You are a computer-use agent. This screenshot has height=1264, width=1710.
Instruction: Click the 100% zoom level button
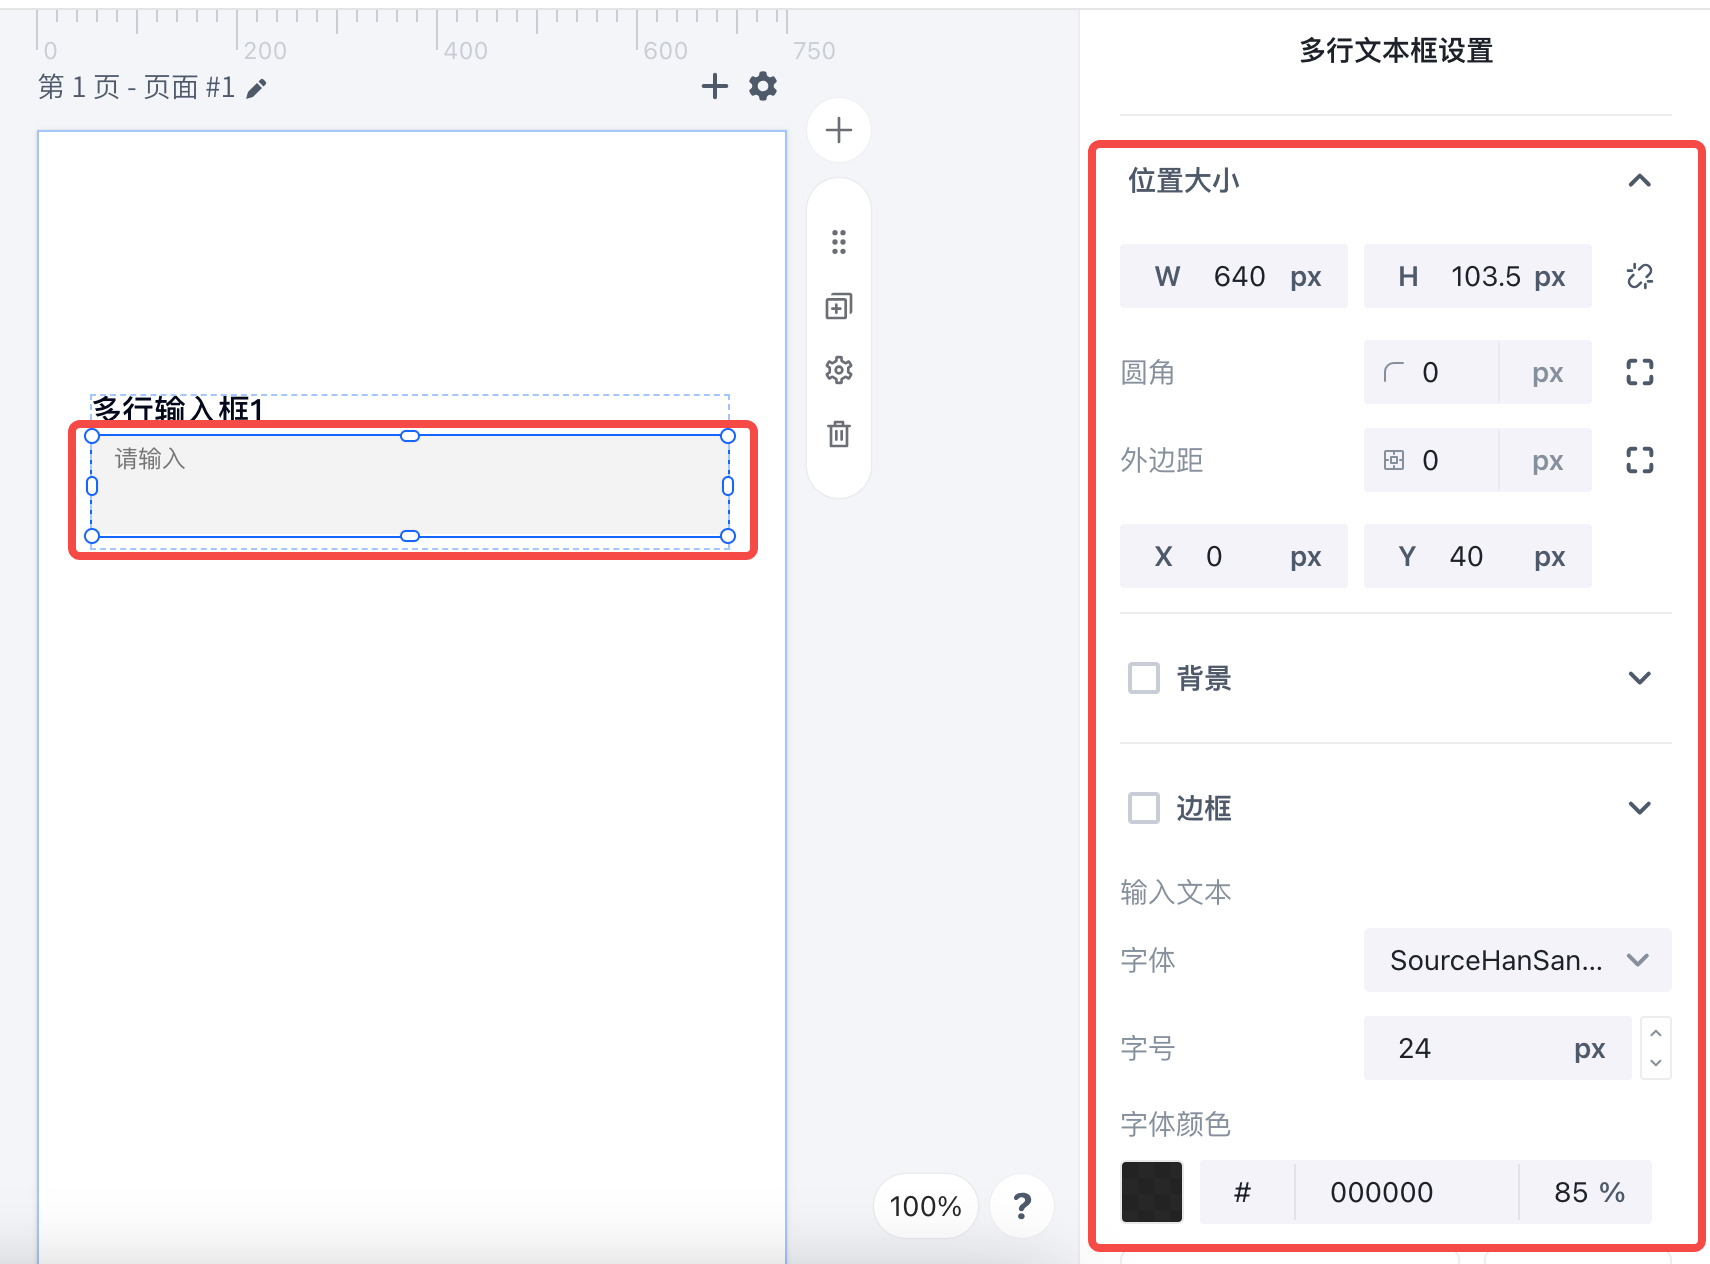tap(926, 1206)
